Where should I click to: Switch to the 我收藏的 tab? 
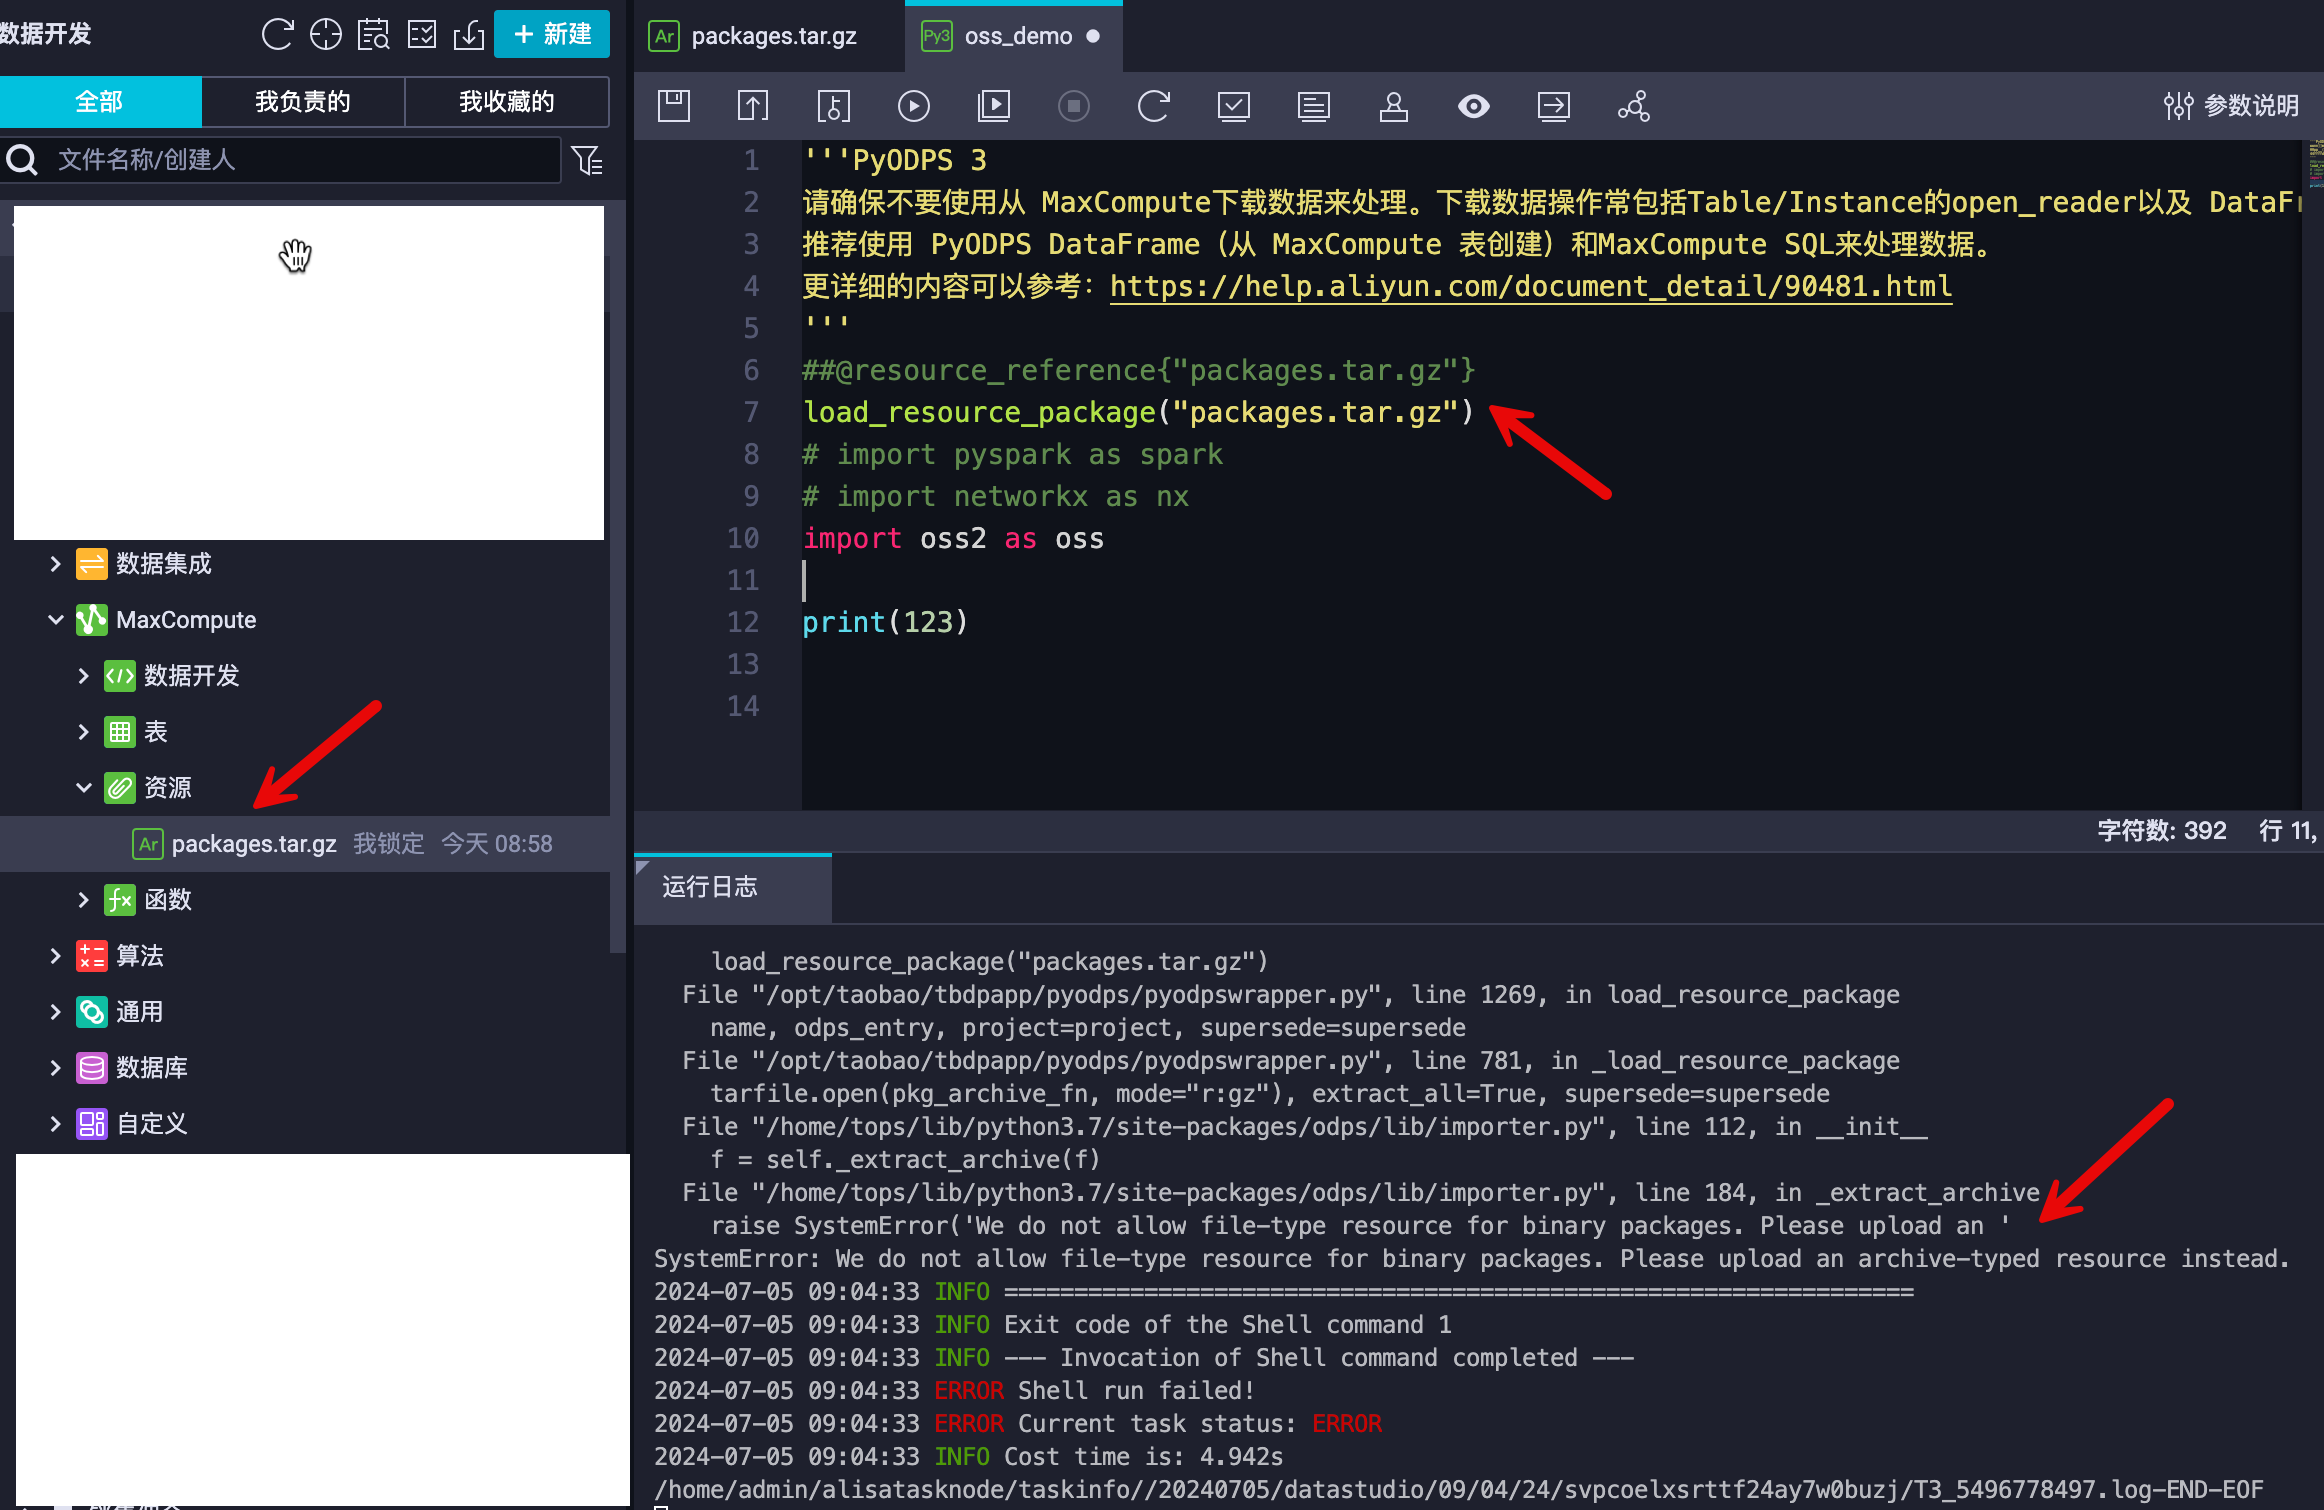pos(507,102)
